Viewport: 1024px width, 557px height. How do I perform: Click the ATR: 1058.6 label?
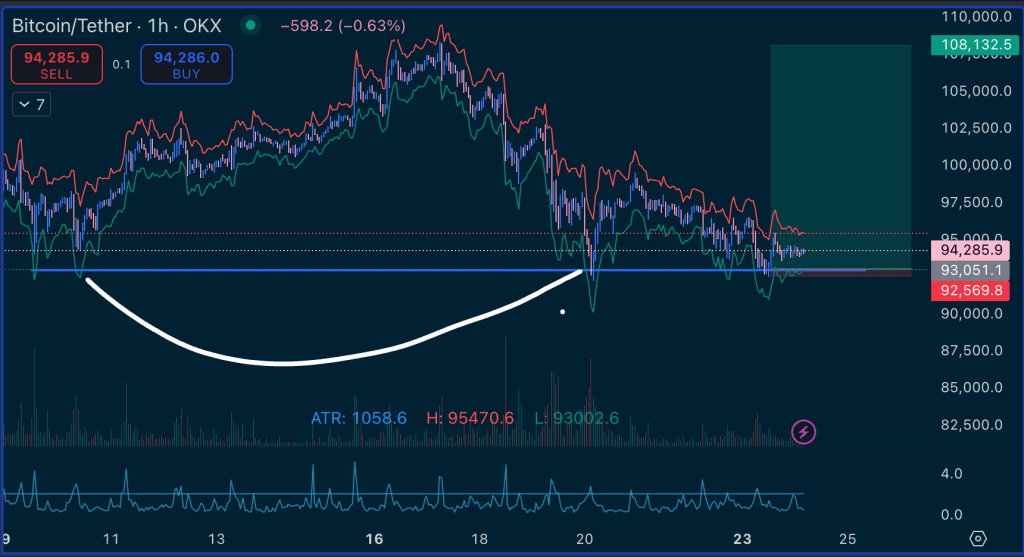pyautogui.click(x=359, y=417)
